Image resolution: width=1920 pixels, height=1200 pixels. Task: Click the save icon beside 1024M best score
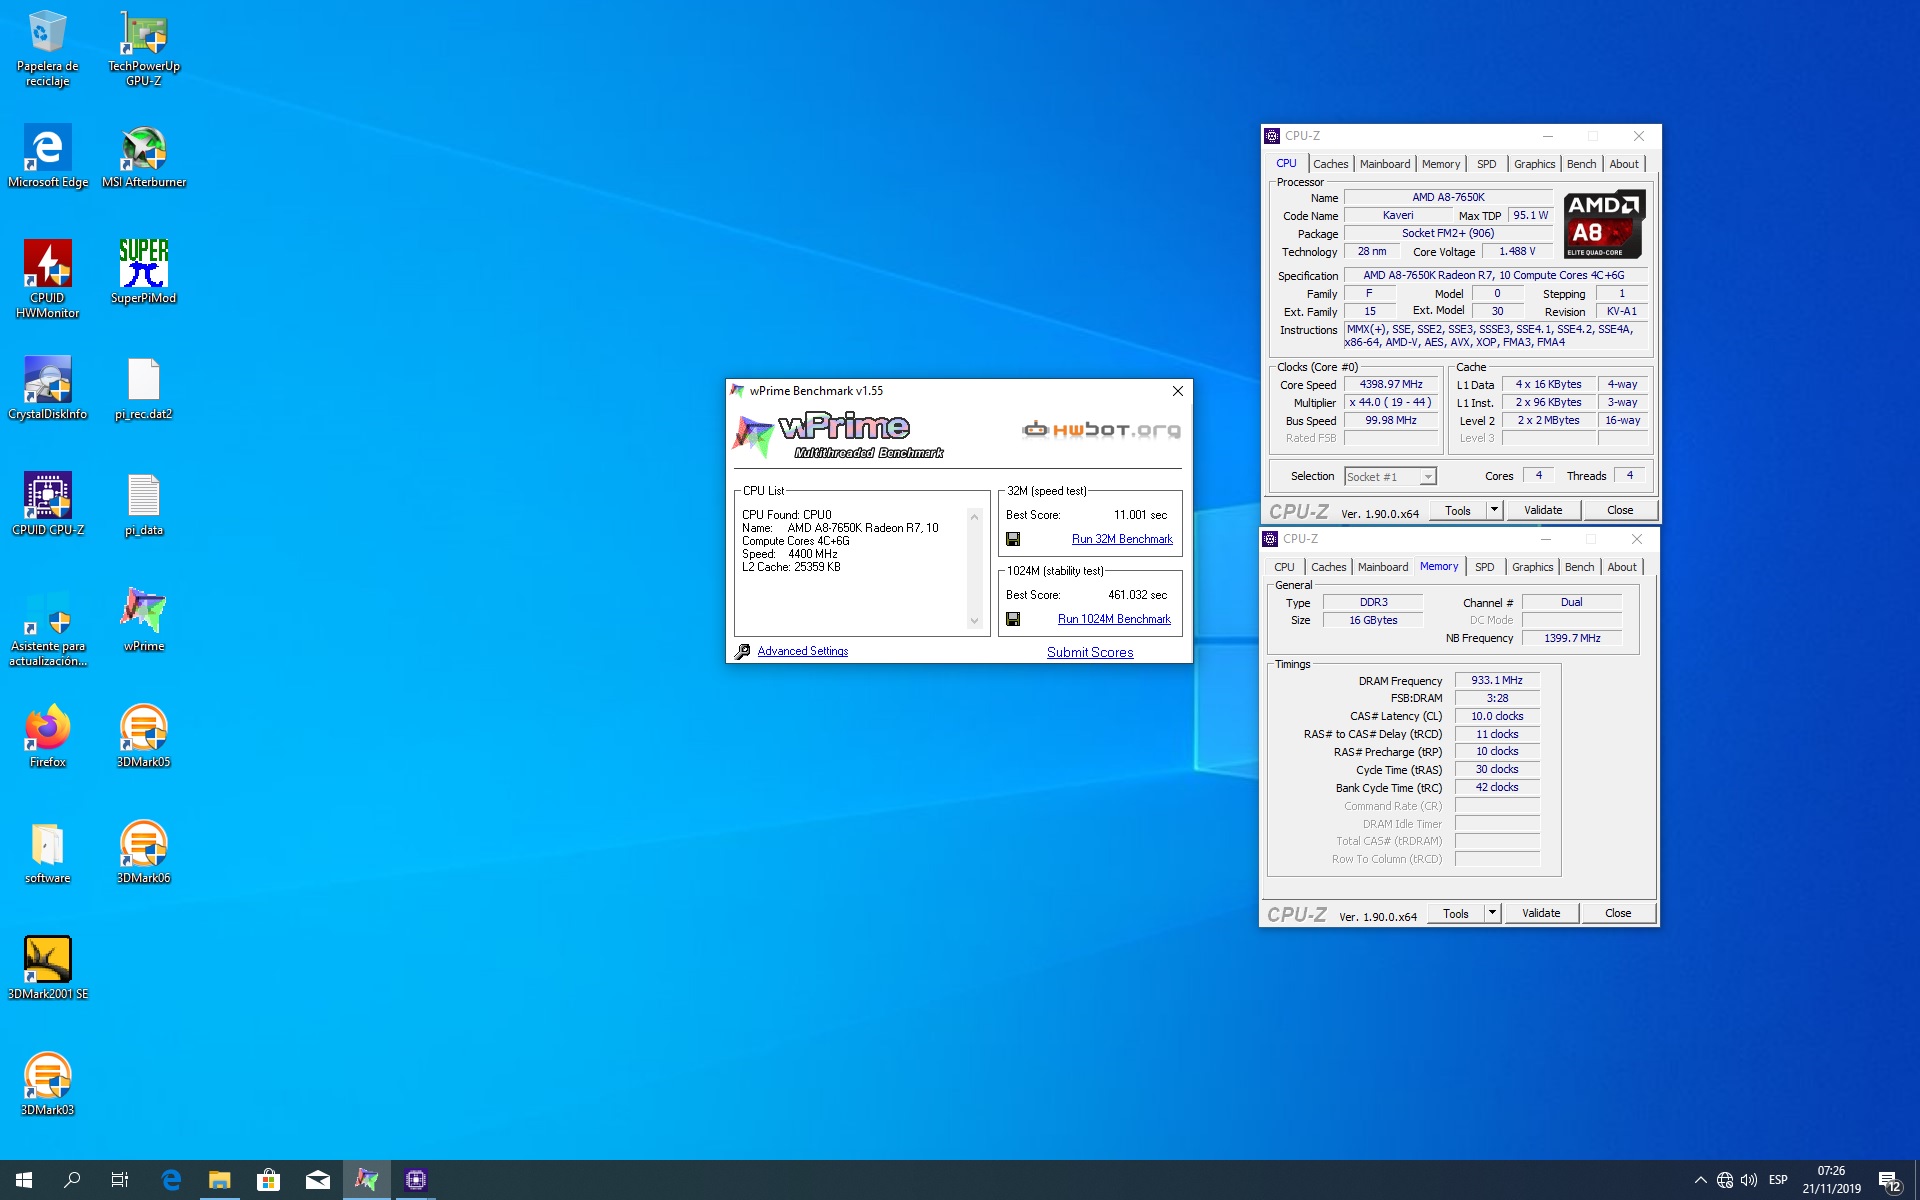point(1013,619)
